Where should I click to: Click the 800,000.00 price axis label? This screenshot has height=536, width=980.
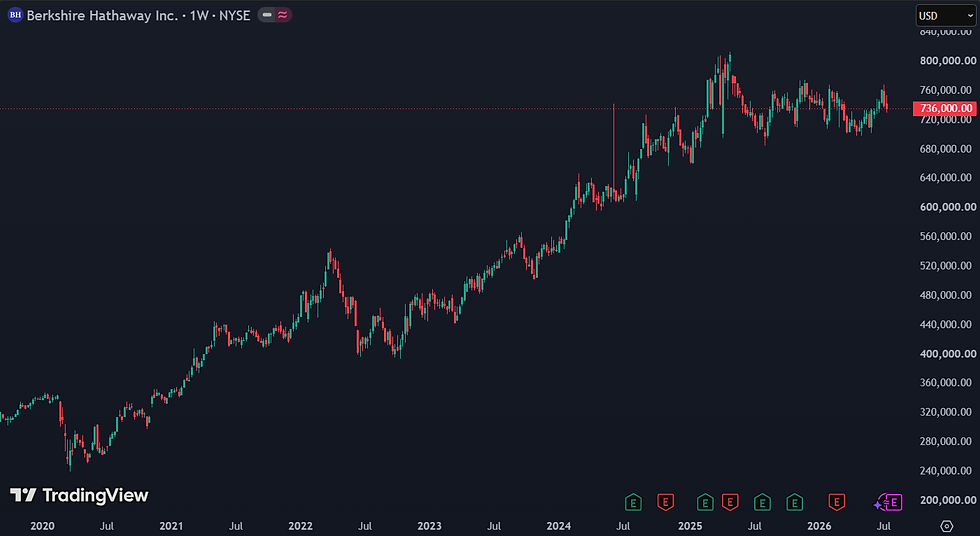948,61
